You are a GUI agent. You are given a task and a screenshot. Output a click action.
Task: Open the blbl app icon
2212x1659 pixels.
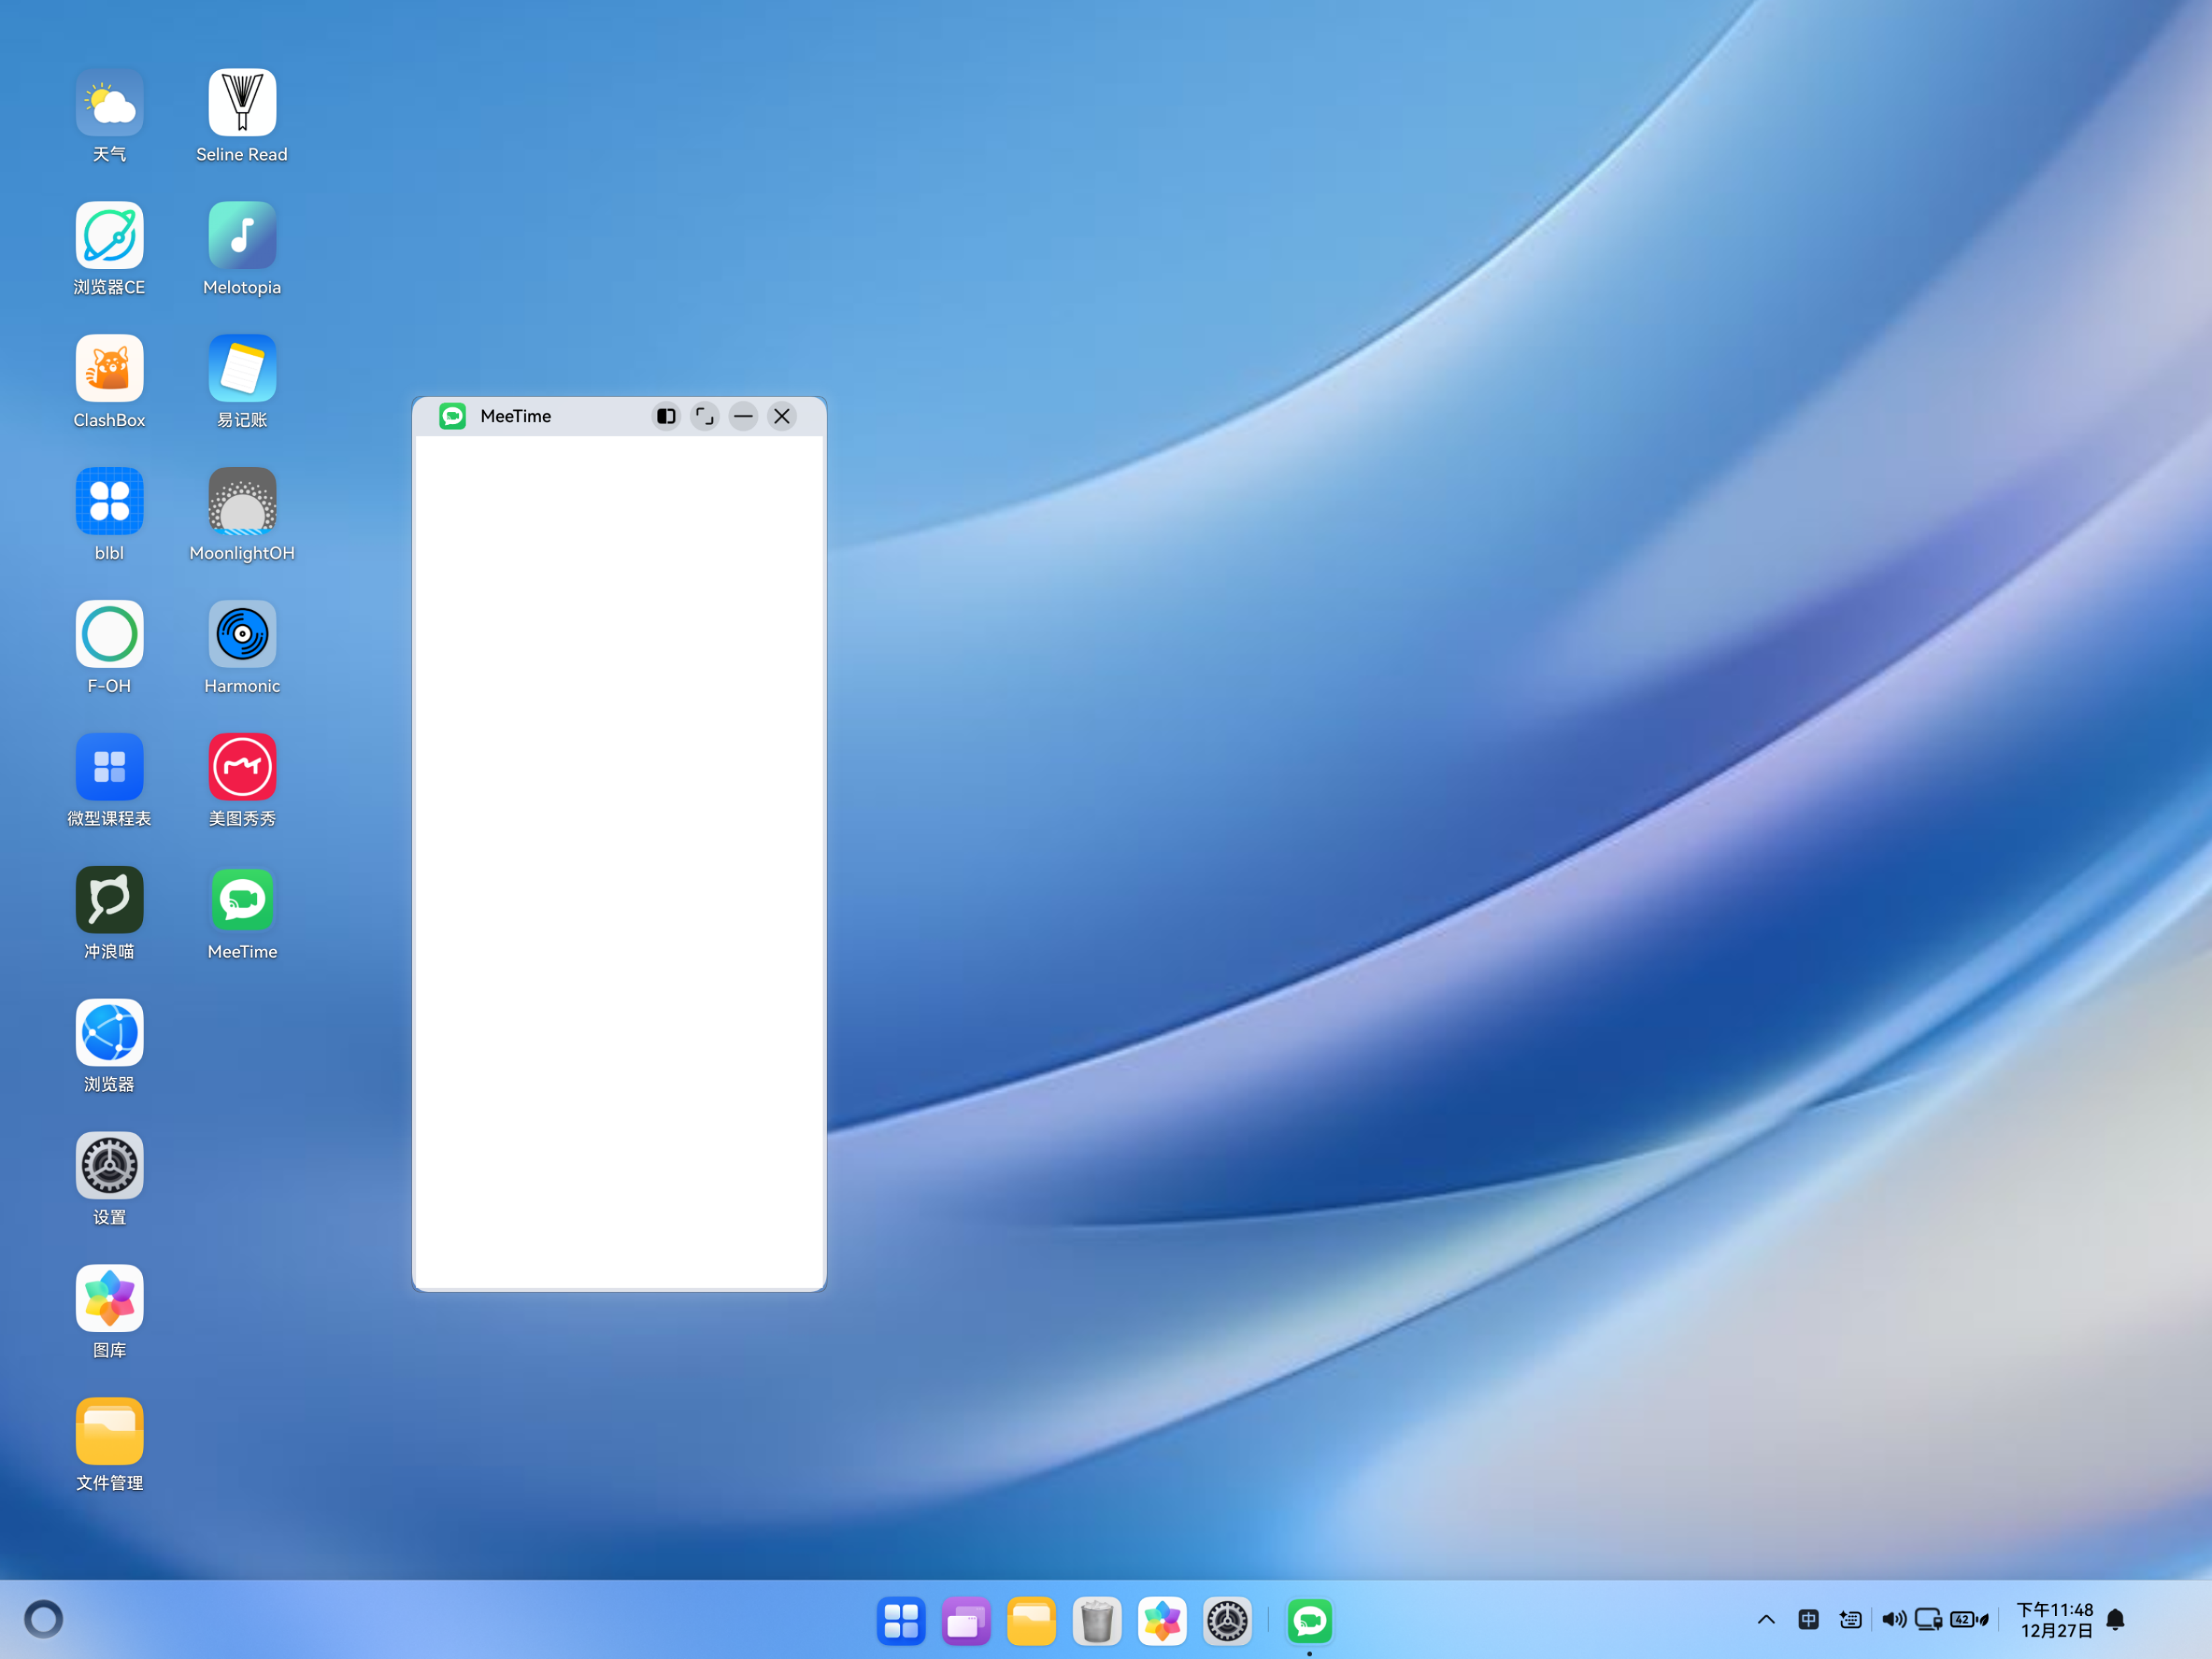click(109, 501)
